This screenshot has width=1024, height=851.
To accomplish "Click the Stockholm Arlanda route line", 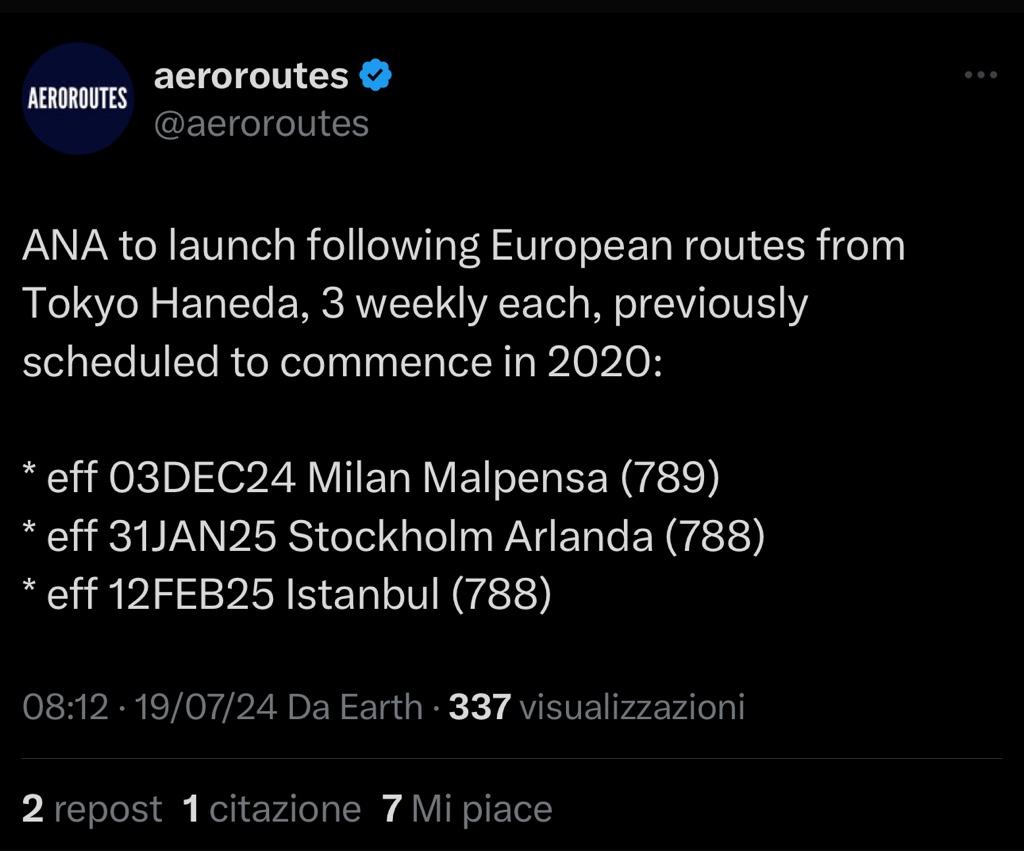I will [x=394, y=536].
